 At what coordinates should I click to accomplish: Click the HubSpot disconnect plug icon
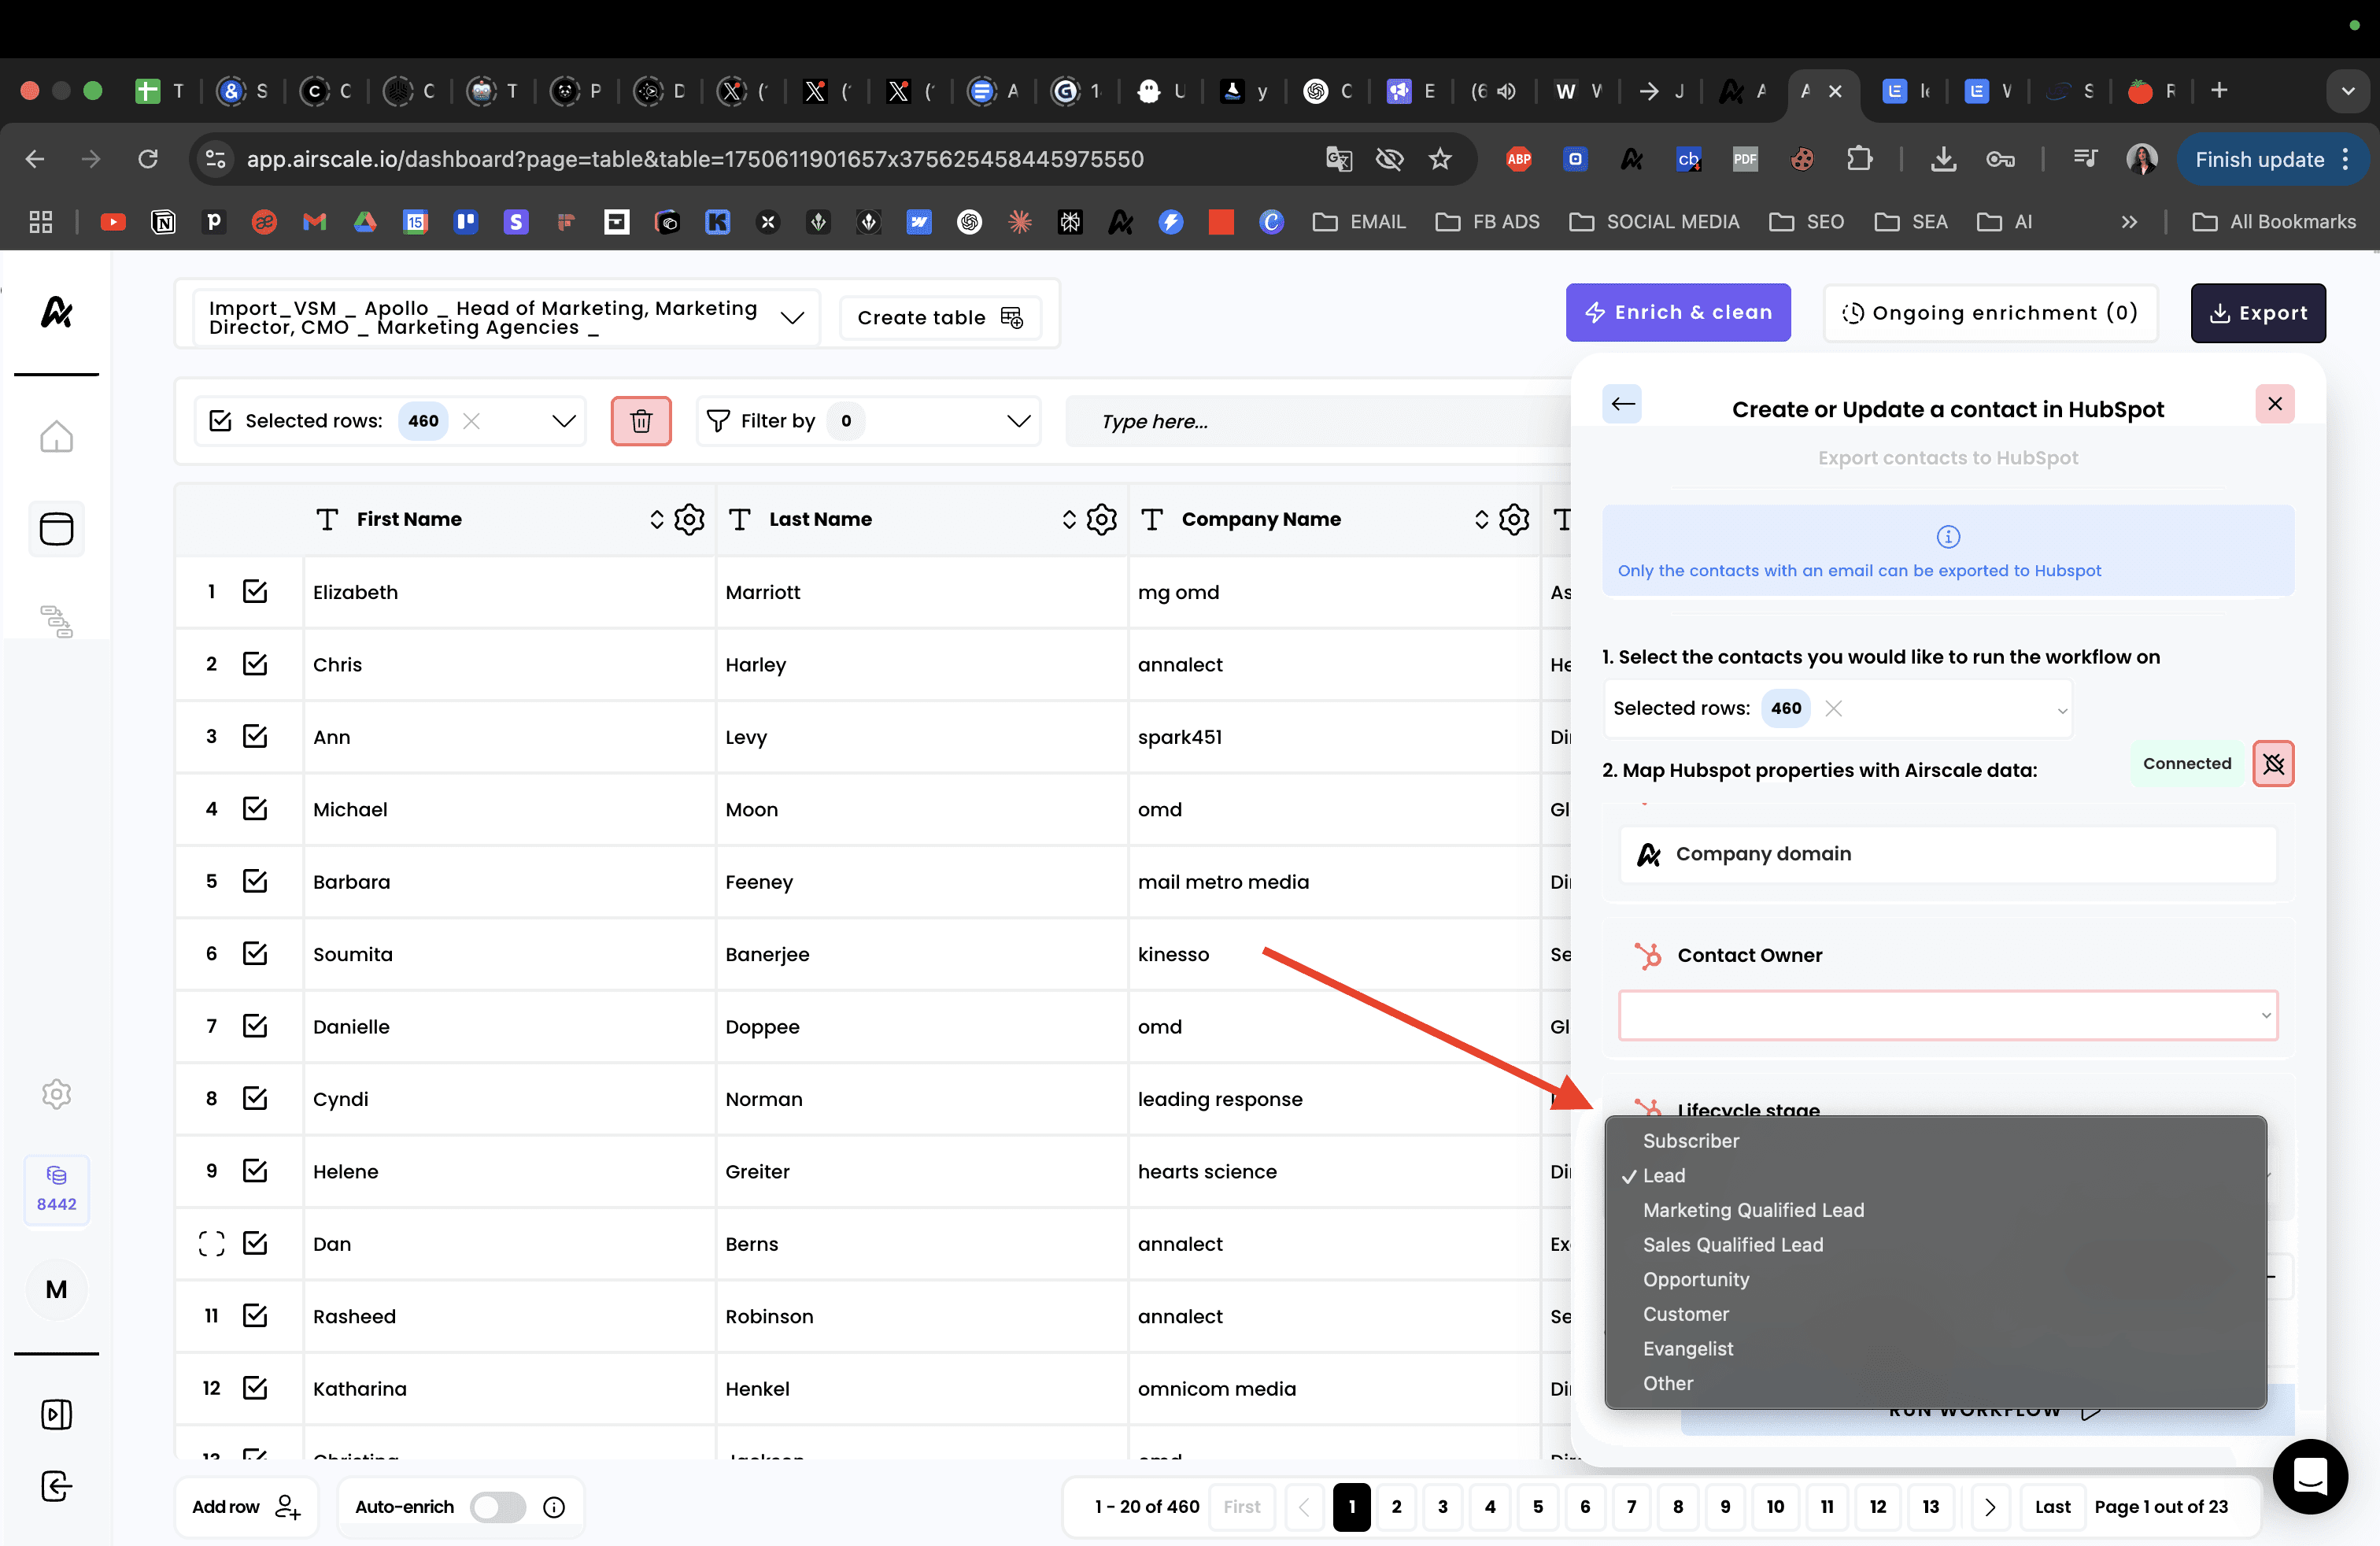coord(2273,764)
